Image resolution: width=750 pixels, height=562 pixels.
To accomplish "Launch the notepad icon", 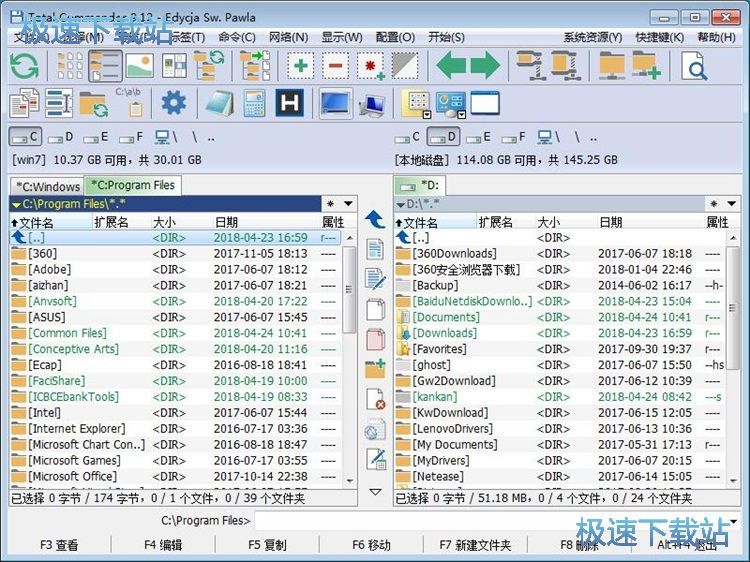I will pos(220,103).
